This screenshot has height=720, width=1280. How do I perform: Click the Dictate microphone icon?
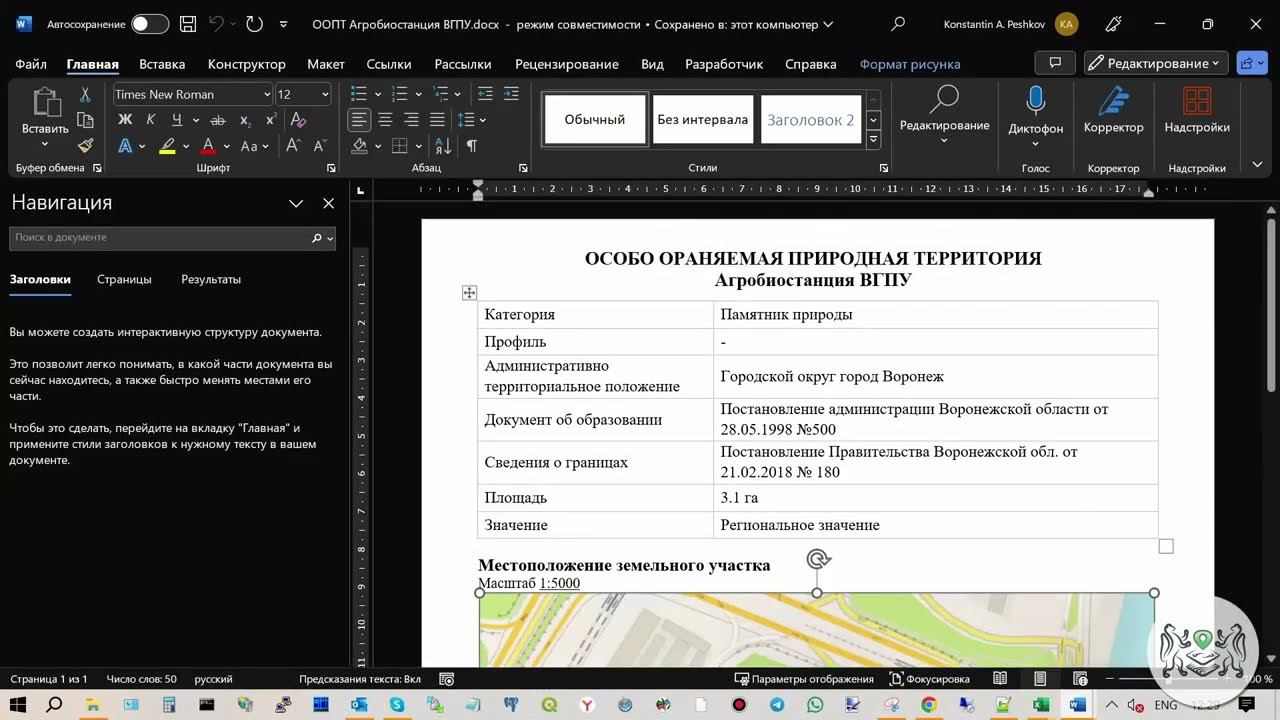pyautogui.click(x=1035, y=101)
